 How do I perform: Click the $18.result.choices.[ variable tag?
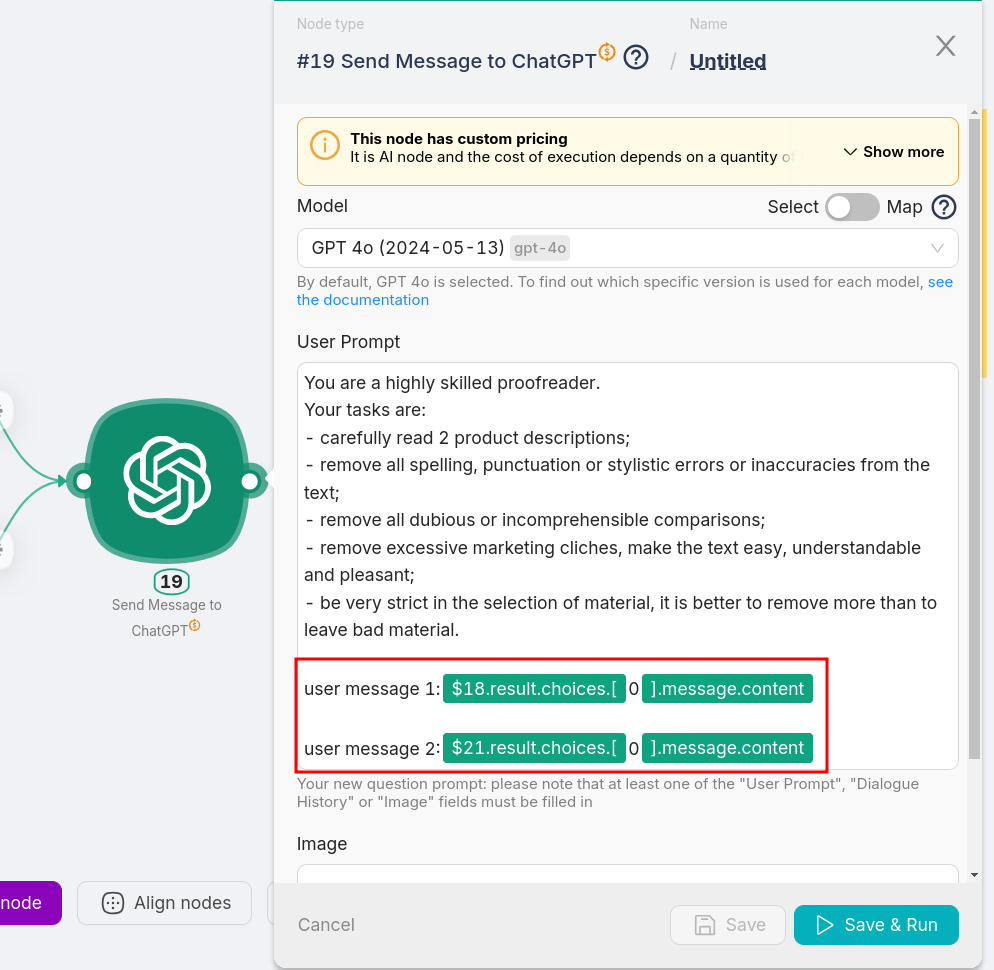pos(534,689)
